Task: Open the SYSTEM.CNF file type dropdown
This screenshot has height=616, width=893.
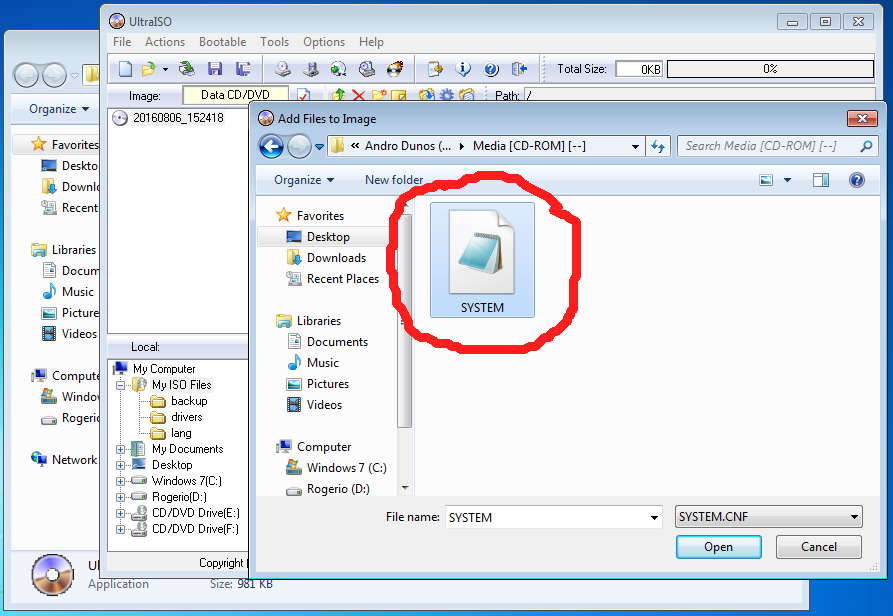Action: point(768,517)
